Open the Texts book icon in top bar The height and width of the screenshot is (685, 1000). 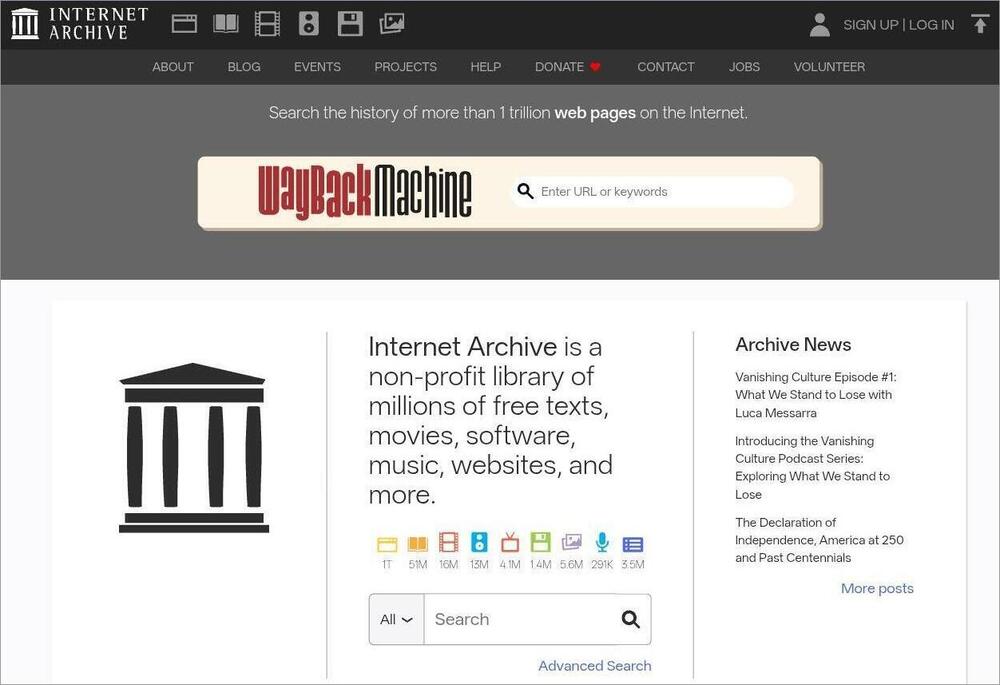pyautogui.click(x=226, y=24)
